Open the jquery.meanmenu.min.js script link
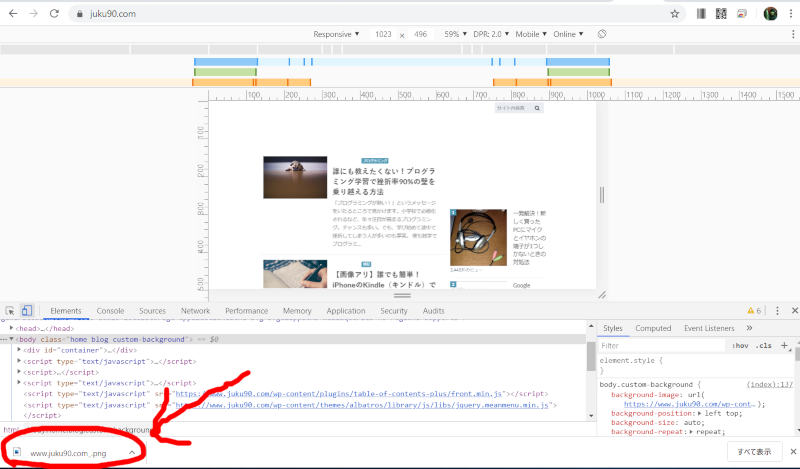The width and height of the screenshot is (800, 469). (362, 405)
